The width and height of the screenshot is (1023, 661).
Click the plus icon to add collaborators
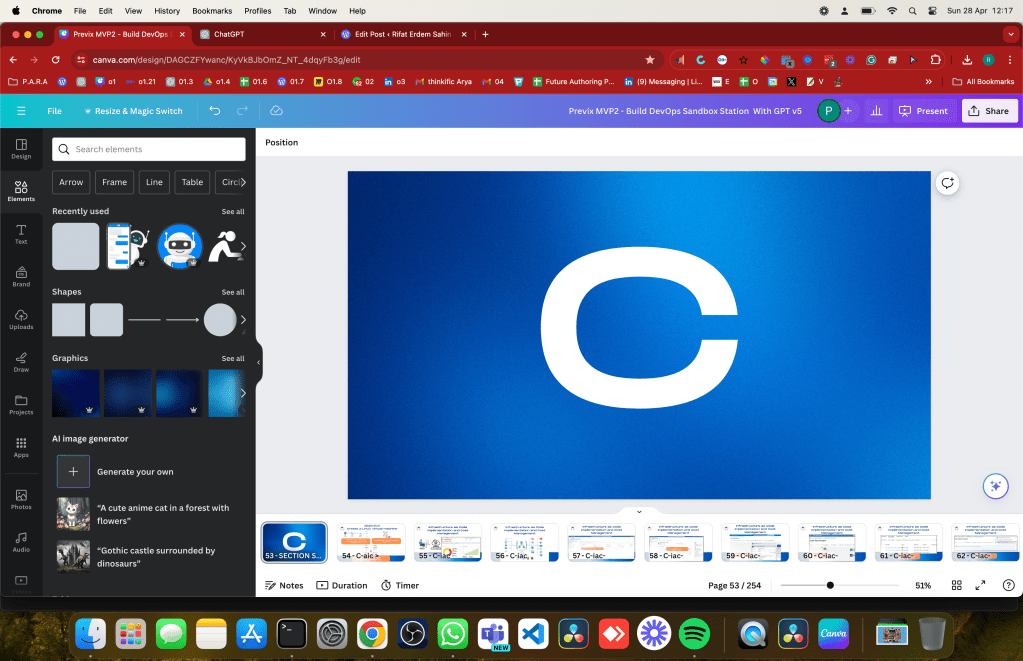[x=848, y=111]
